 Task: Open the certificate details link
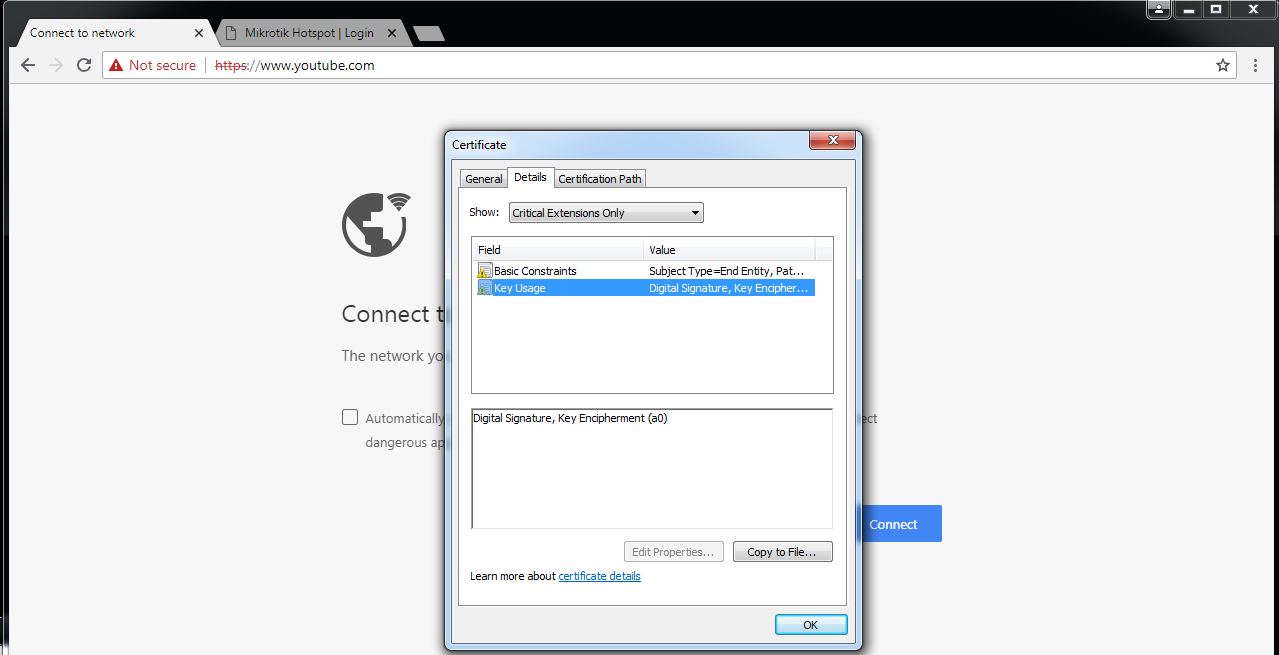[x=598, y=576]
